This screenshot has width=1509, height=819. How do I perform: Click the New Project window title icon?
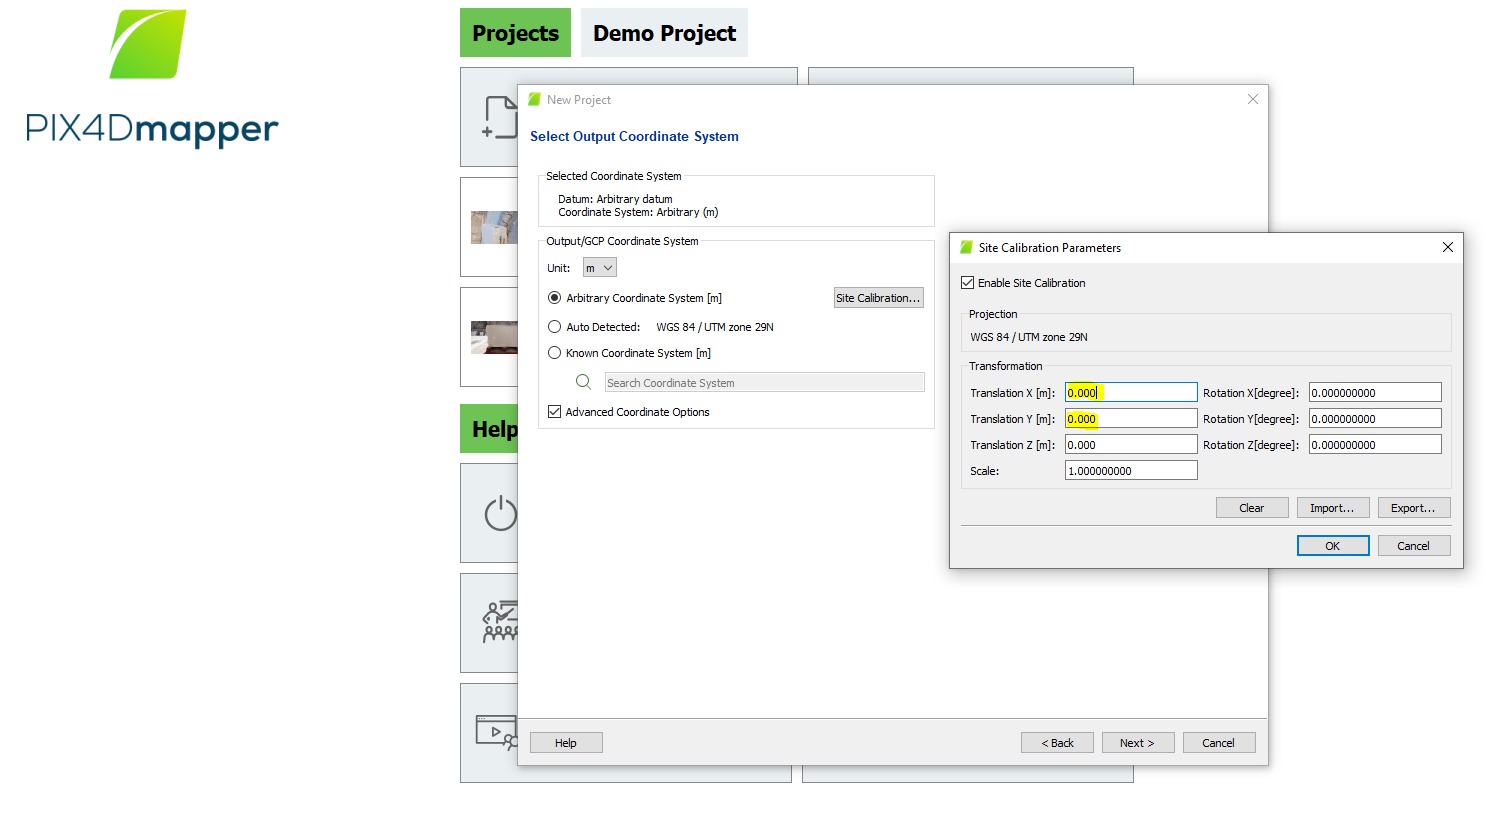535,100
